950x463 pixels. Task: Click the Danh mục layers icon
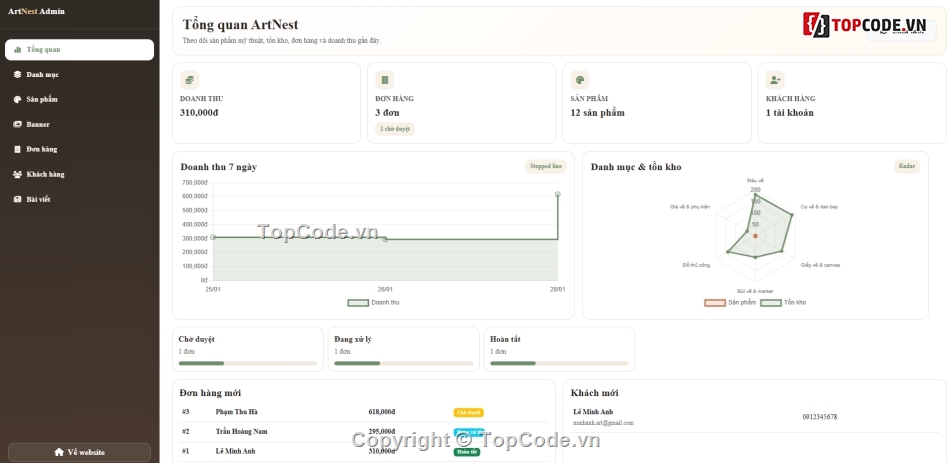[18, 75]
